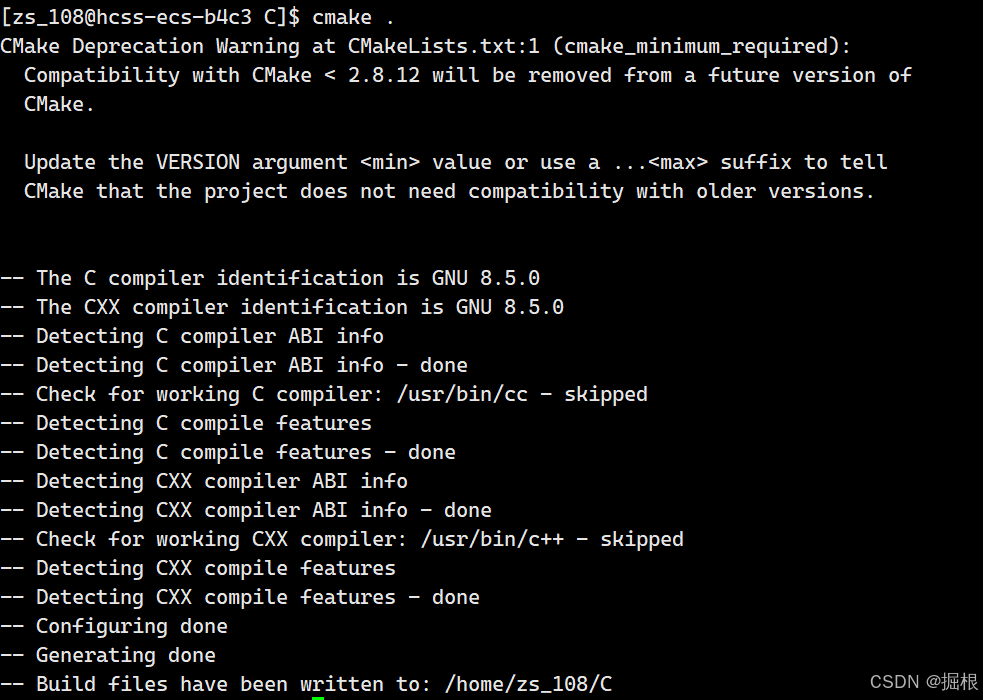Viewport: 983px width, 700px height.
Task: Click the "cmake ." command text
Action: 354,17
